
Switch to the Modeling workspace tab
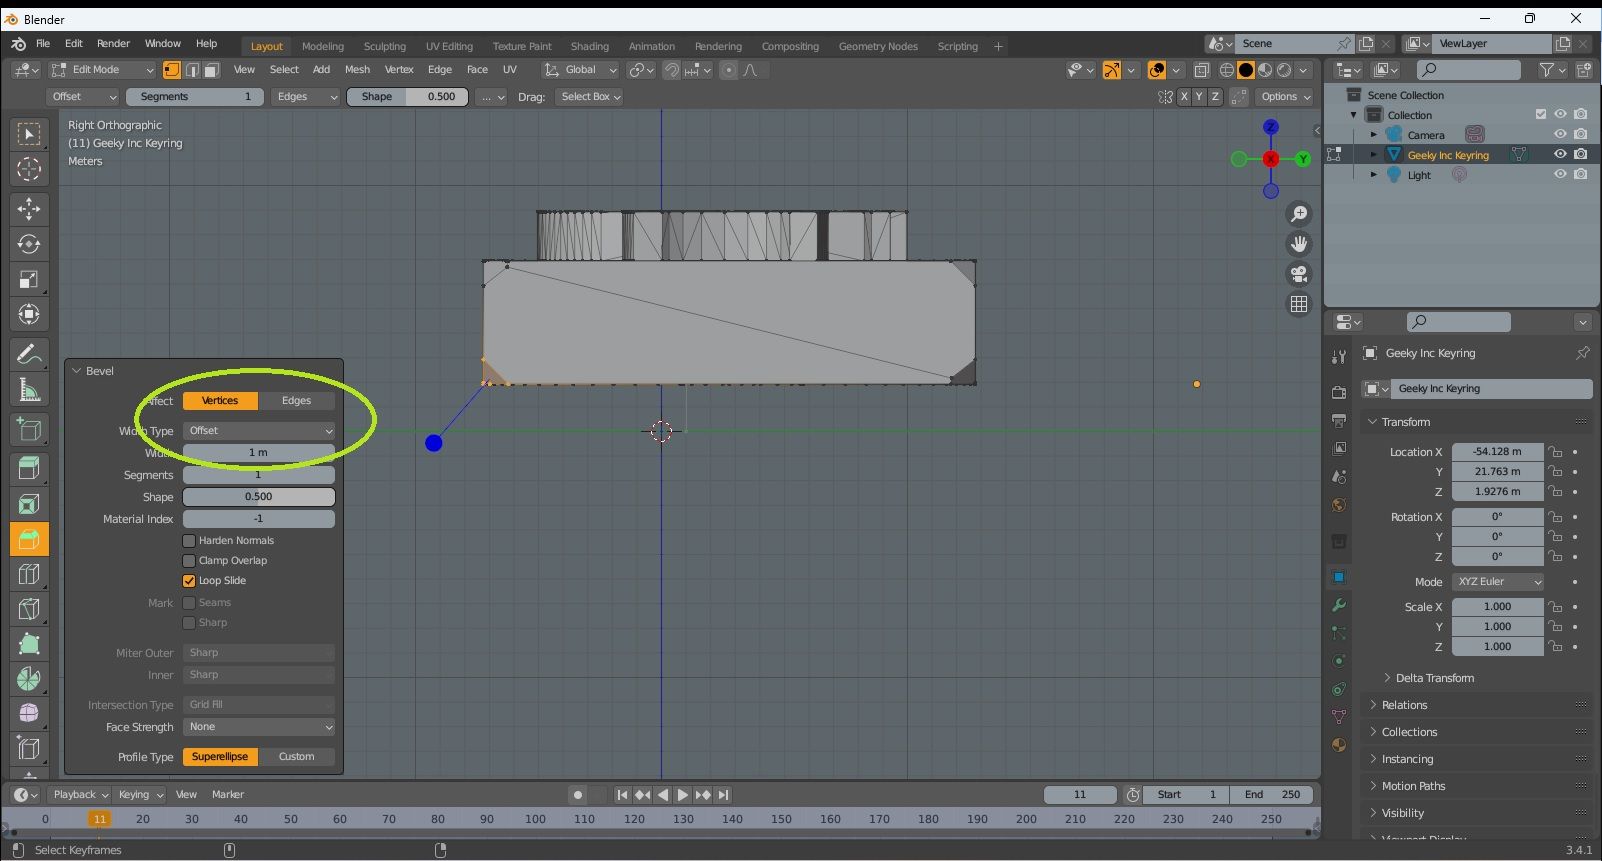pyautogui.click(x=323, y=46)
